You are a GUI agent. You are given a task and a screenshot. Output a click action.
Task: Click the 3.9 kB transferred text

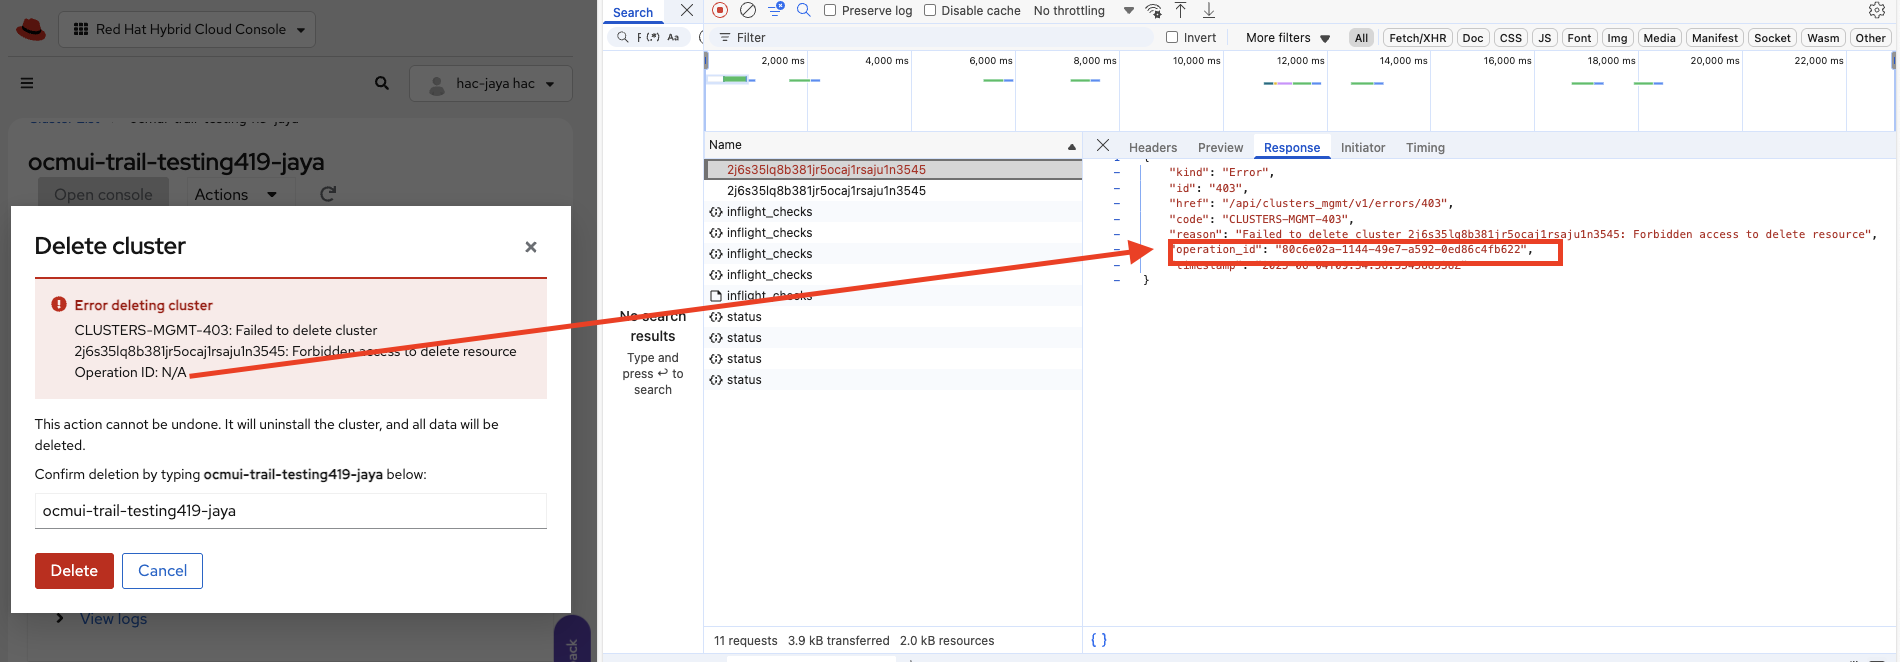point(838,641)
